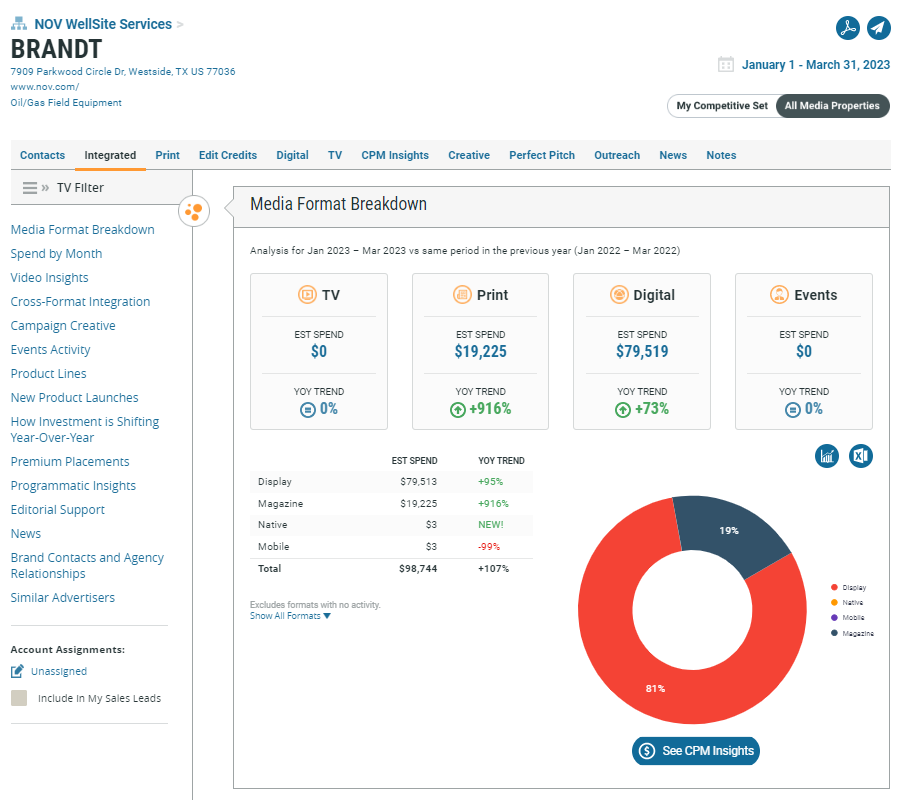Image resolution: width=915 pixels, height=800 pixels.
Task: Switch to bar chart view icon
Action: coord(827,456)
